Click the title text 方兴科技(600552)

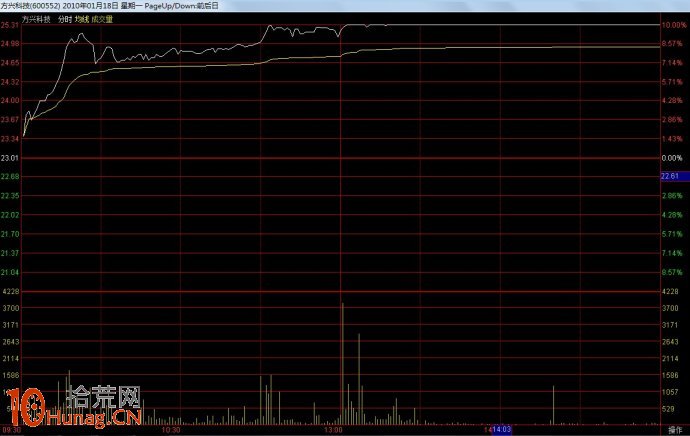click(30, 6)
